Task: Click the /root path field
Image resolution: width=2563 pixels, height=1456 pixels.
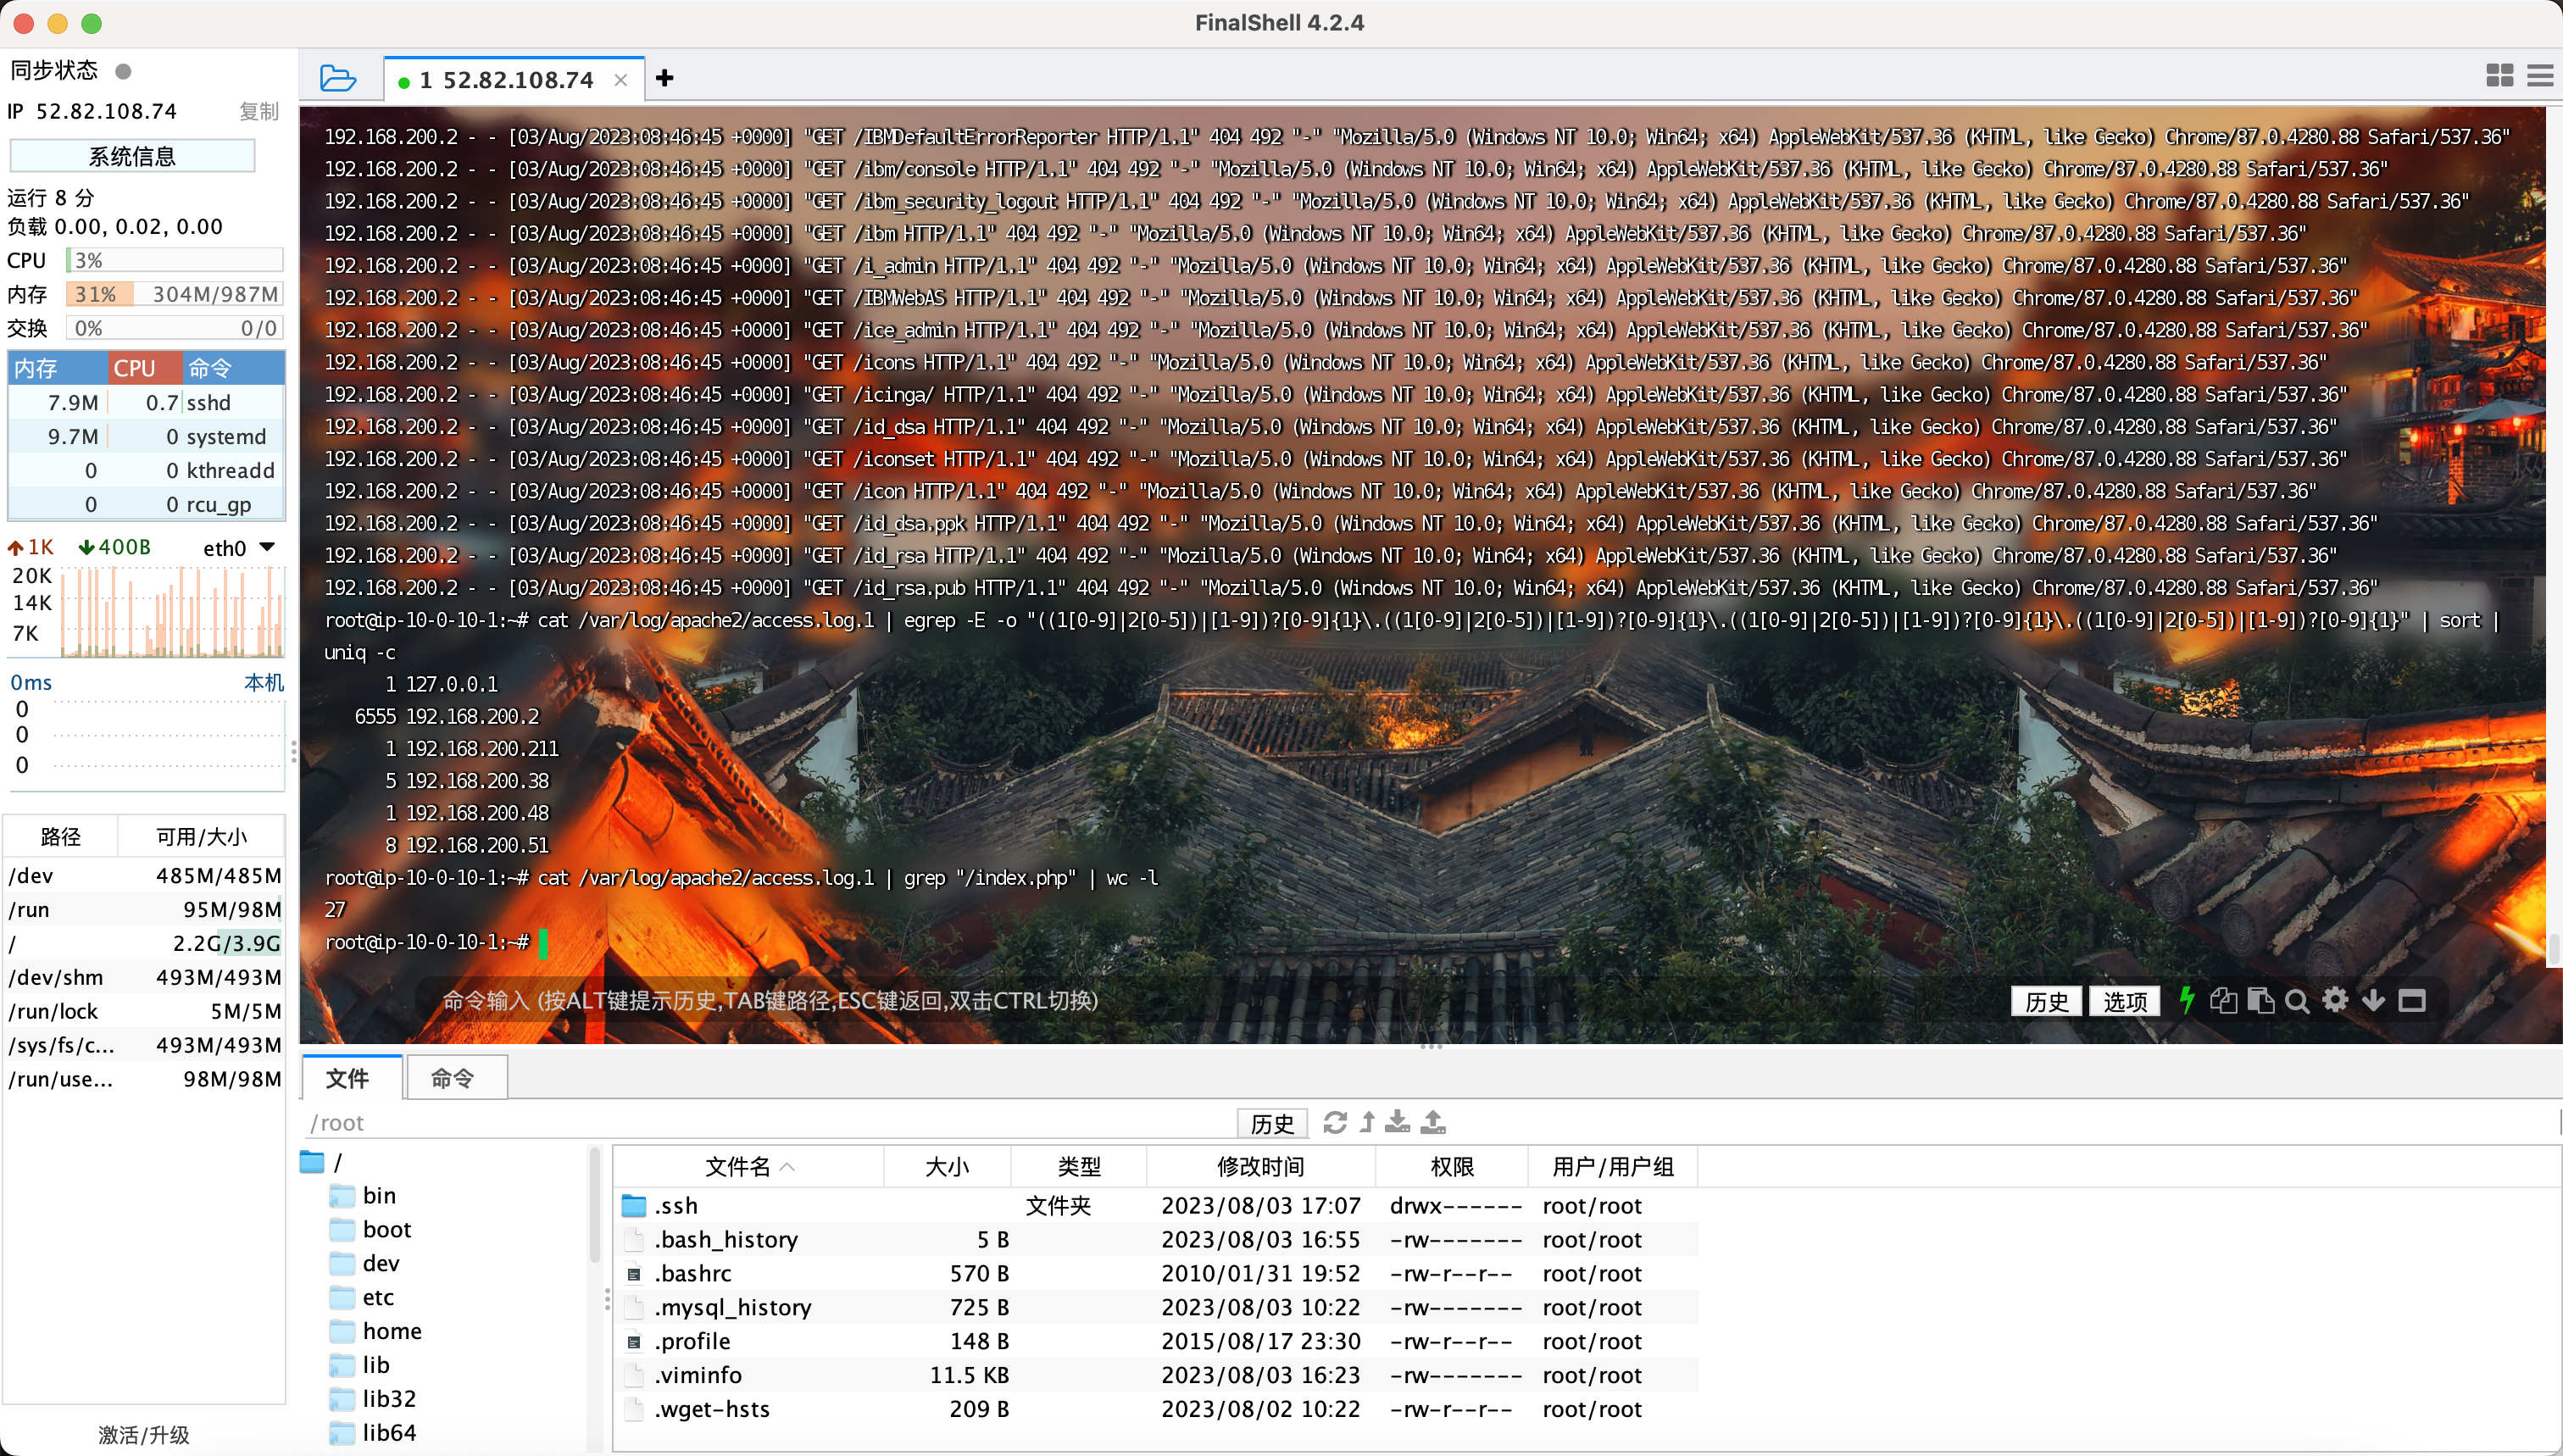Action: (x=770, y=1123)
